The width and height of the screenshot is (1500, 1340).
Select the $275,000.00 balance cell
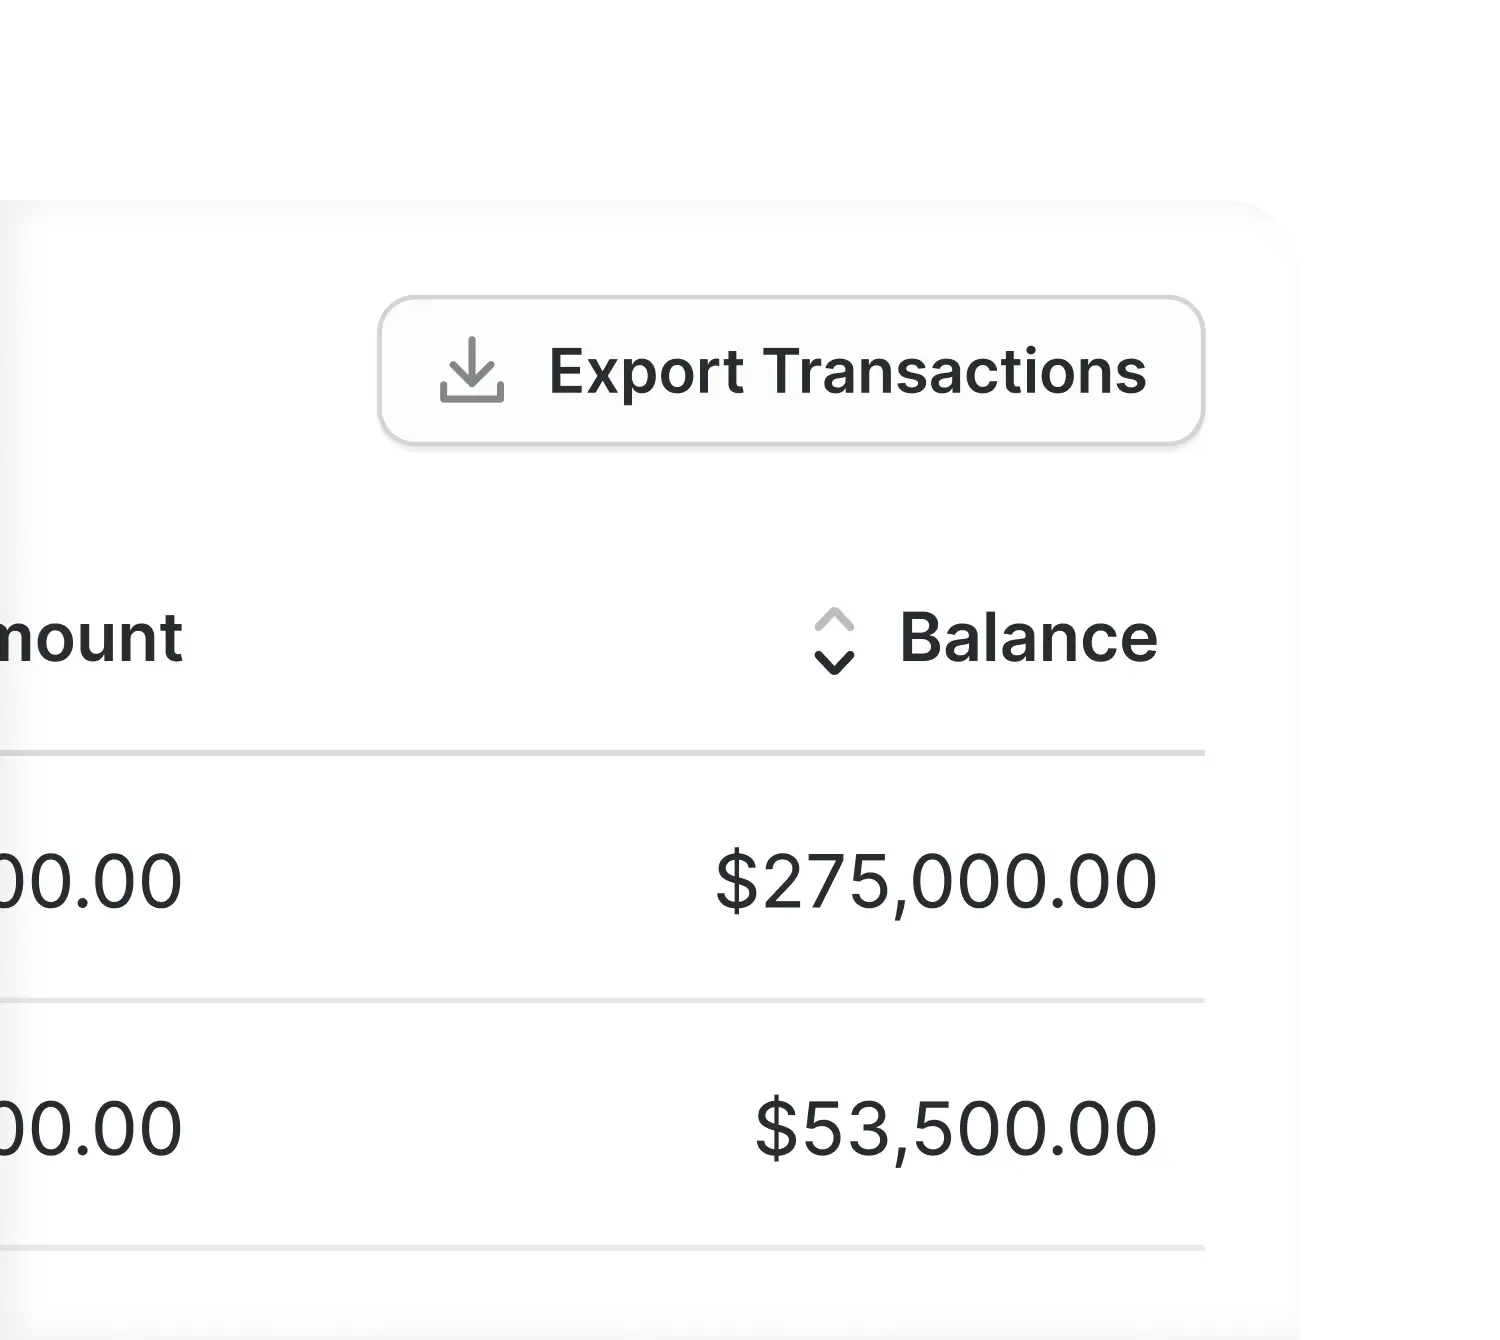936,882
